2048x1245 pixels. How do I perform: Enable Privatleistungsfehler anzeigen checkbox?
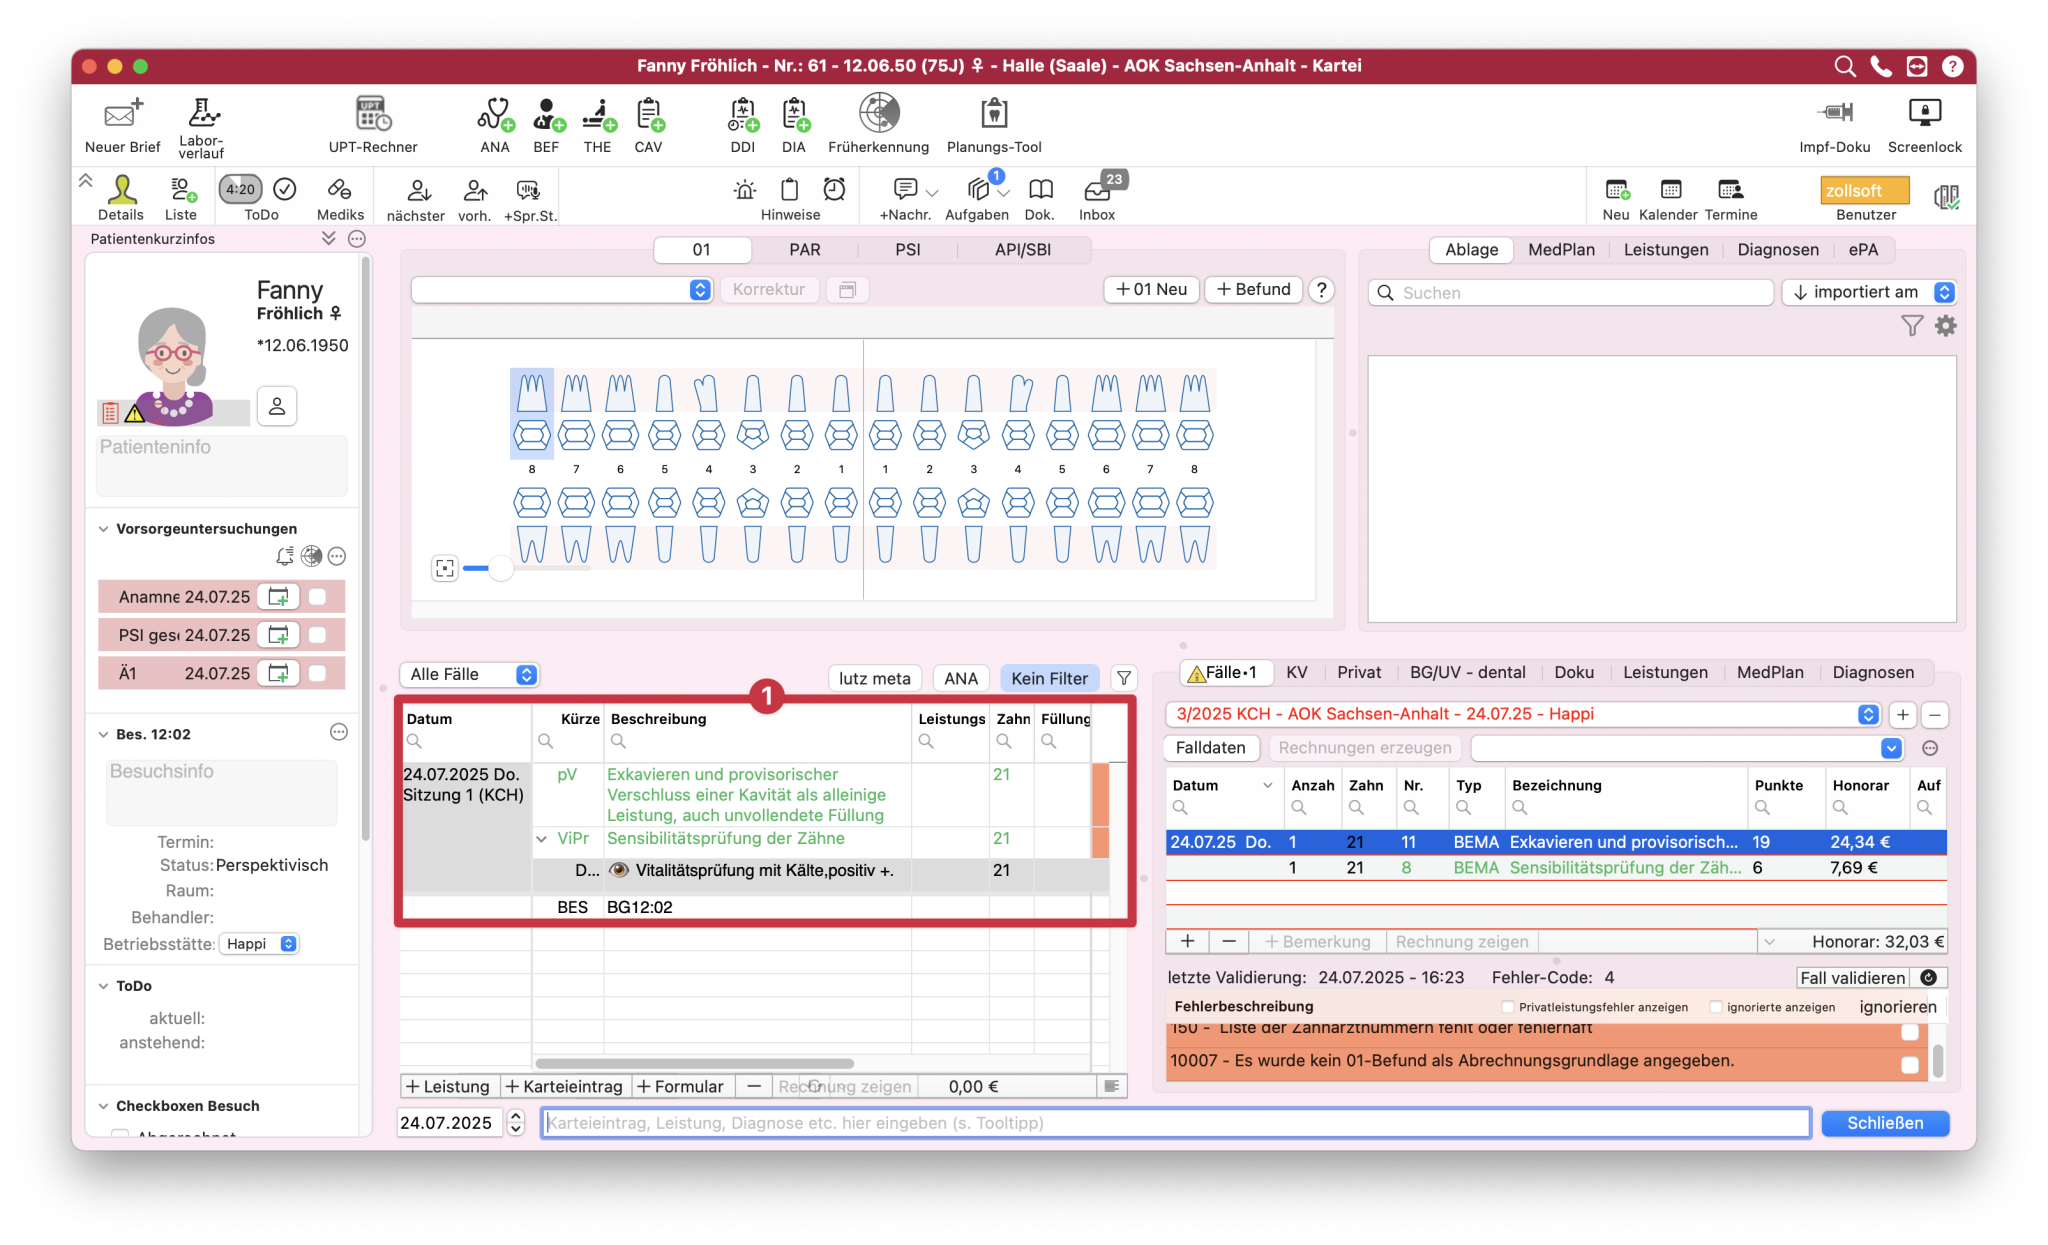(1508, 1007)
